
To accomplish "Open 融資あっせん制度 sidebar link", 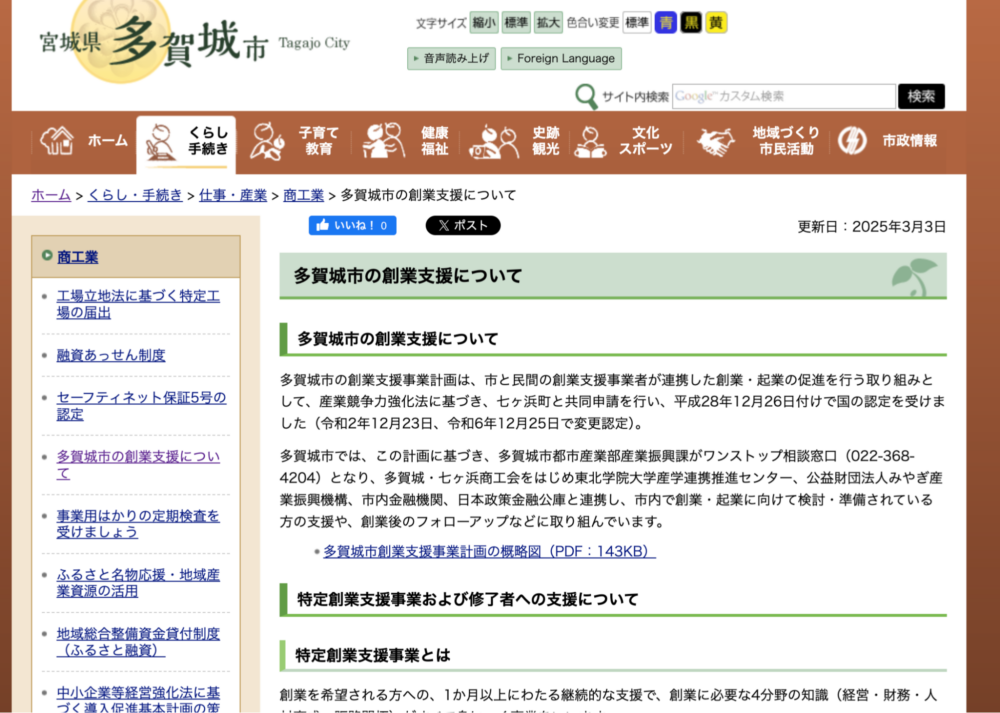I will (111, 355).
